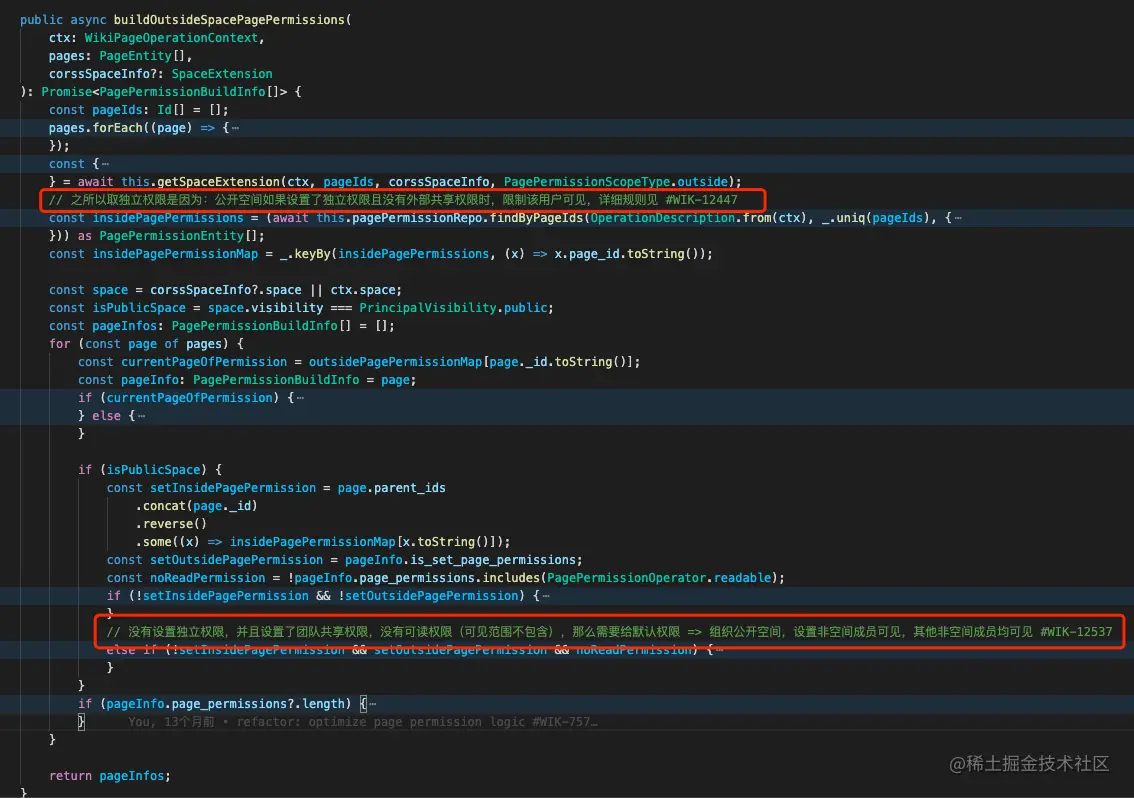Click the getSpaceExtension method call

pos(218,182)
